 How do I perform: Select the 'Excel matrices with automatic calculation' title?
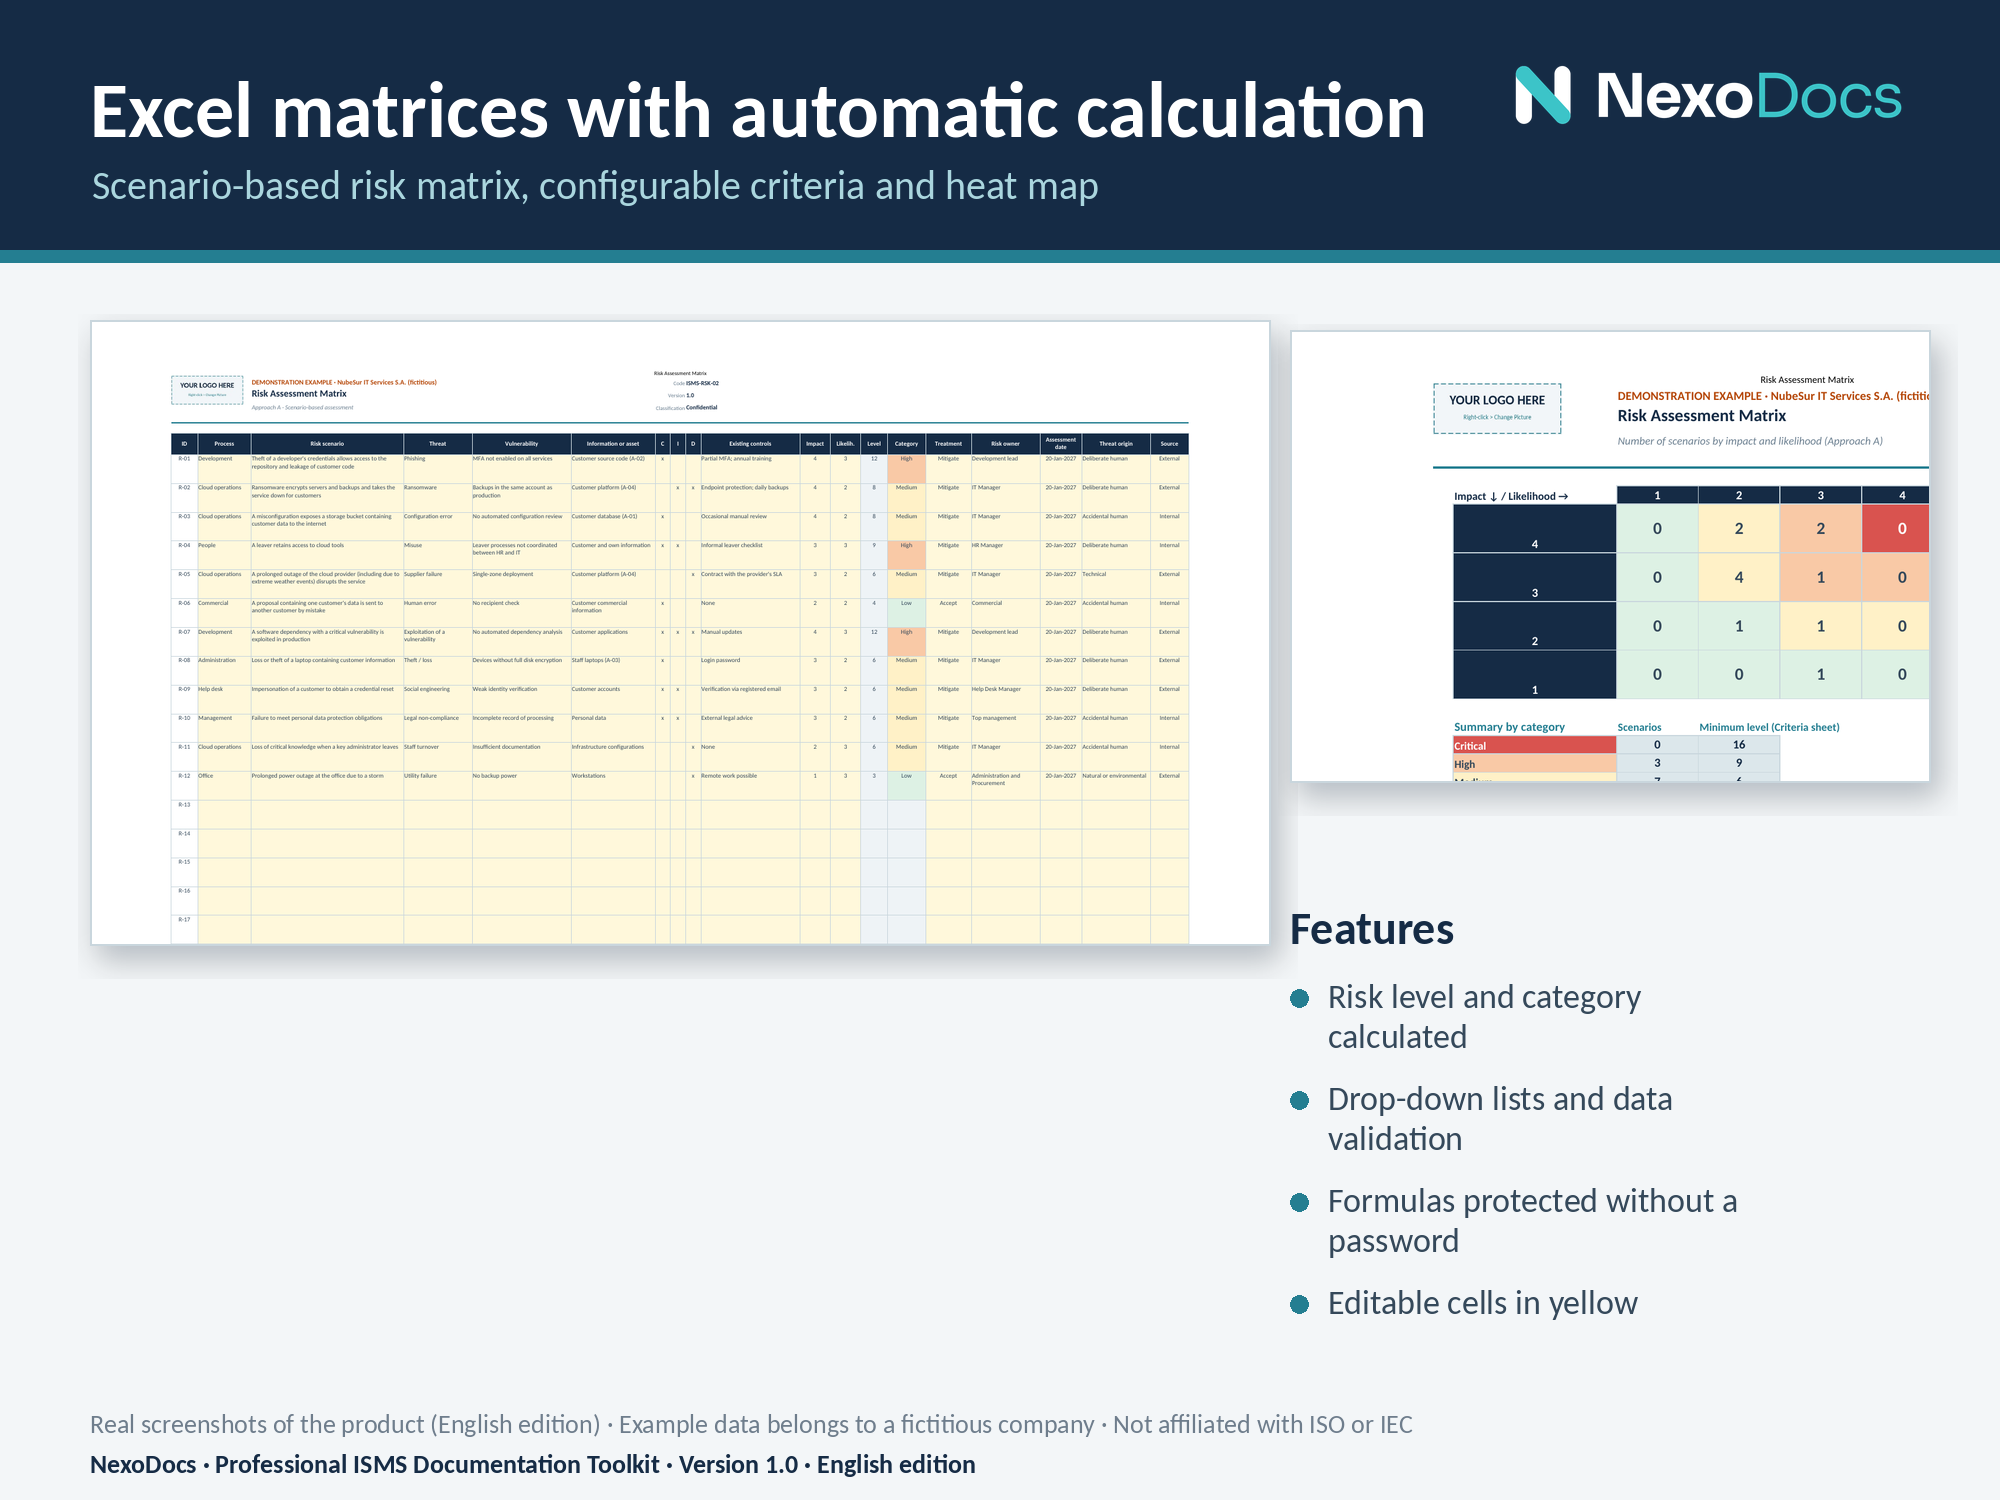click(757, 111)
